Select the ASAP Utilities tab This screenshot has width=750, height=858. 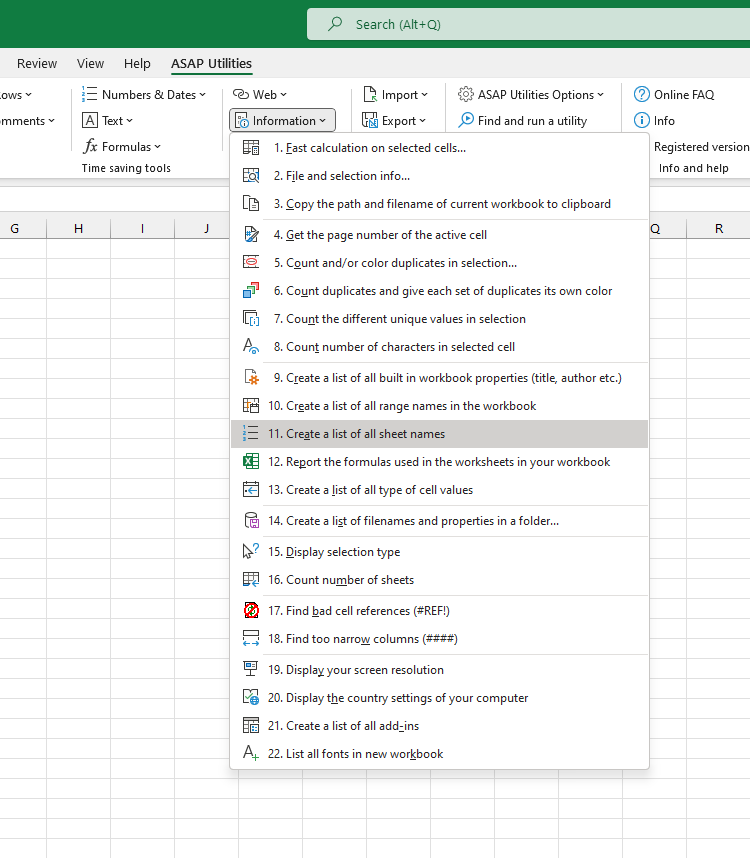(211, 63)
